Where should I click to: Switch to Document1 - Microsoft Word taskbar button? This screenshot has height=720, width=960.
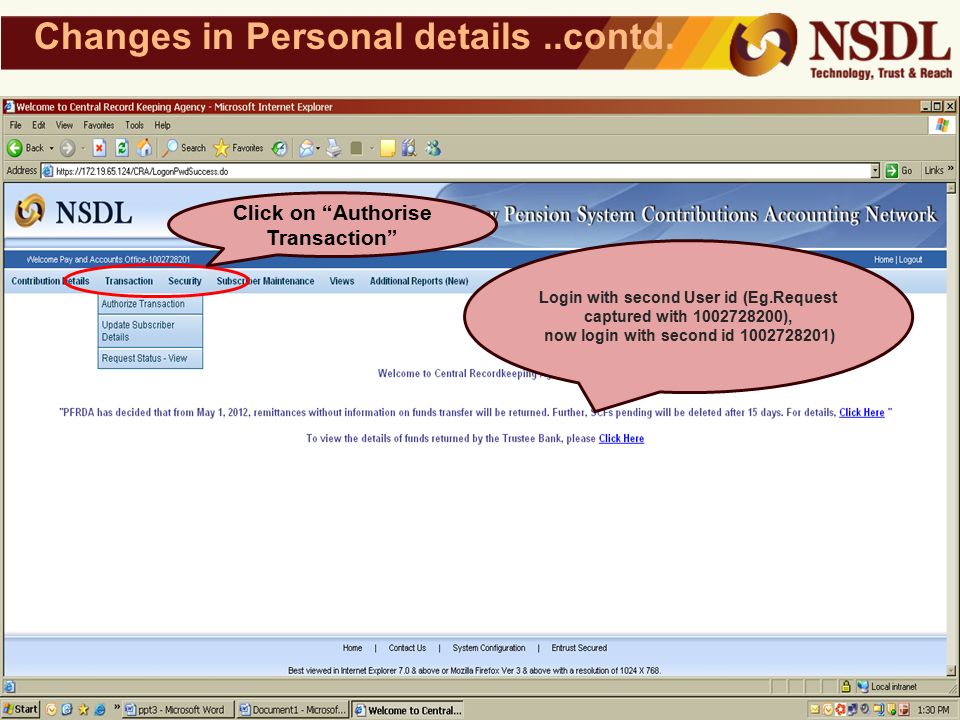point(293,710)
